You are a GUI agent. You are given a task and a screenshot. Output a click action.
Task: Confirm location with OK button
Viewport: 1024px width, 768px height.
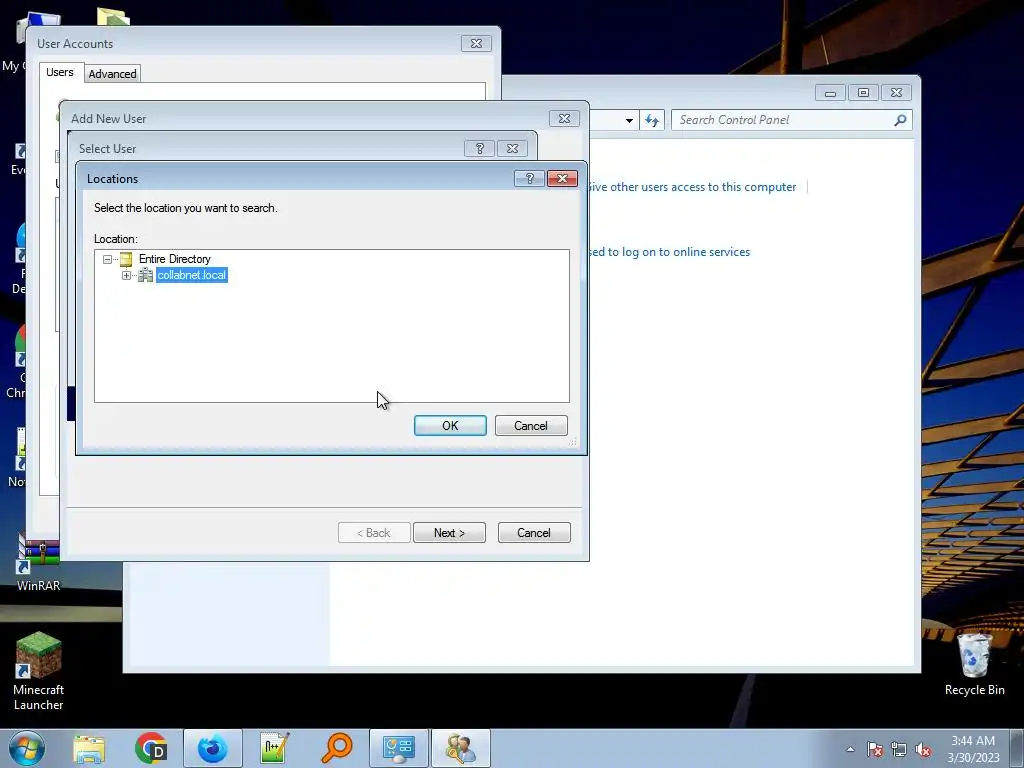(450, 426)
